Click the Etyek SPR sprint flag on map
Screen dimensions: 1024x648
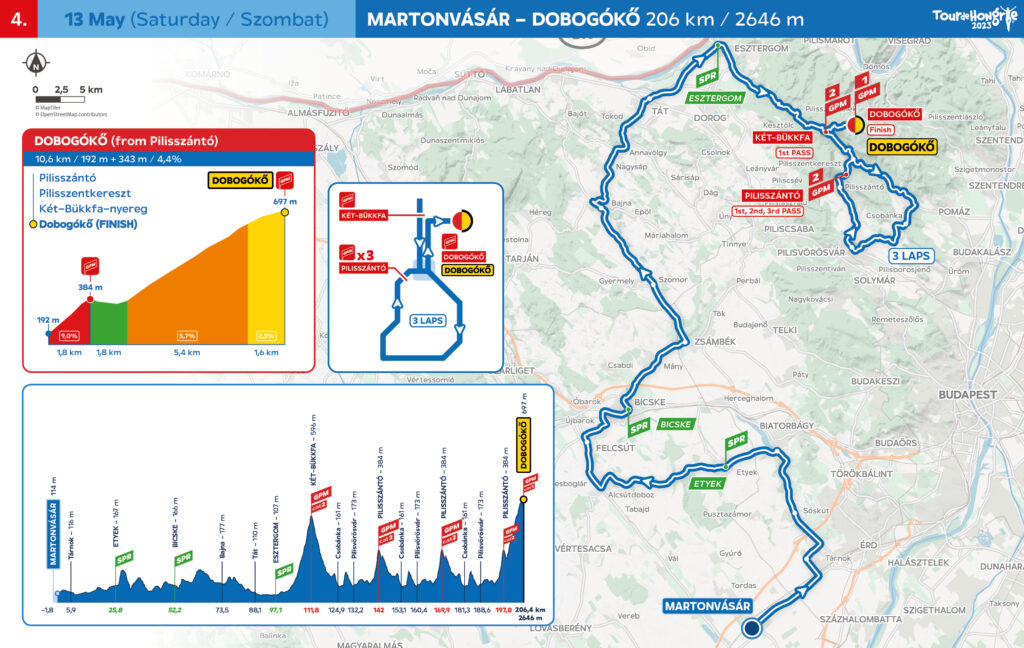(736, 441)
